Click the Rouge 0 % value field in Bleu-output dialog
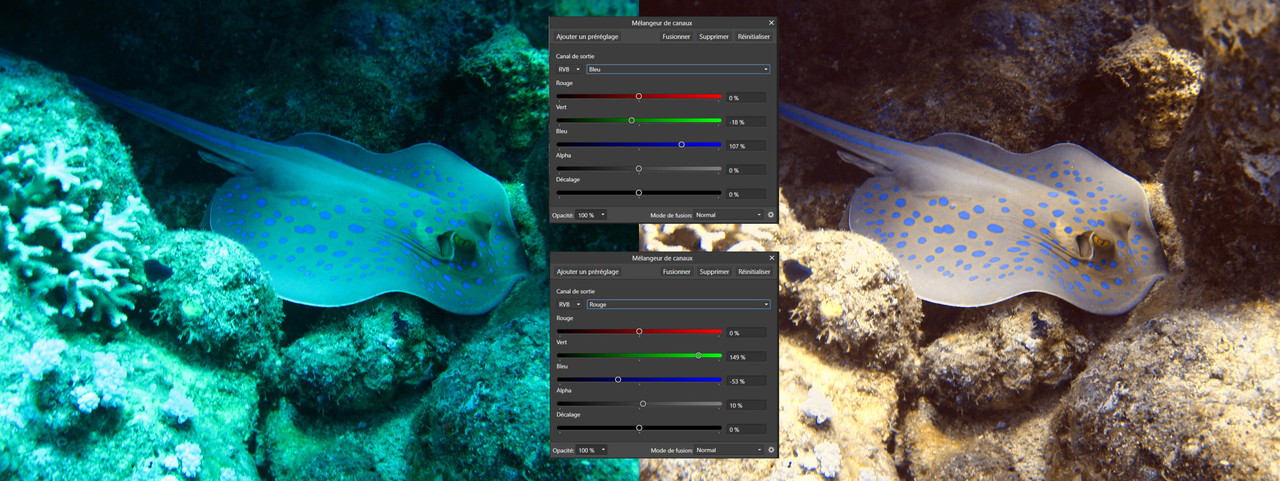The width and height of the screenshot is (1280, 481). (x=746, y=98)
